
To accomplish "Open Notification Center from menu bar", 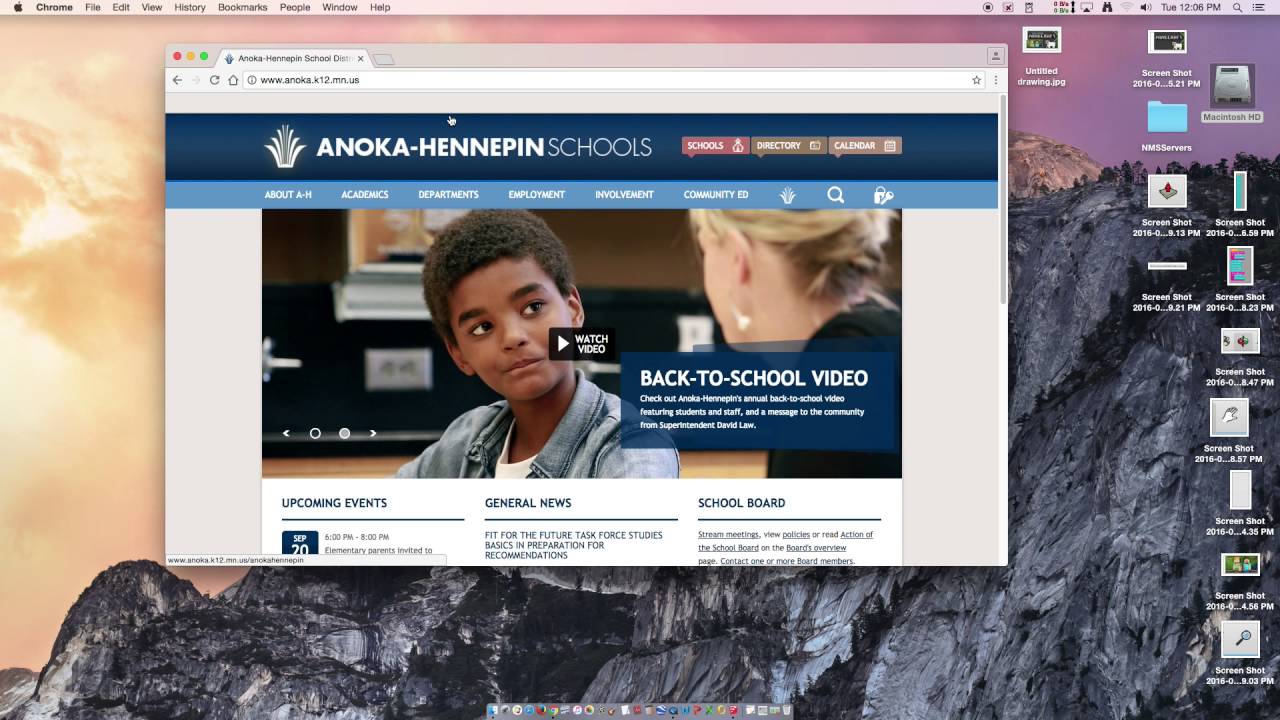I will (x=1258, y=7).
